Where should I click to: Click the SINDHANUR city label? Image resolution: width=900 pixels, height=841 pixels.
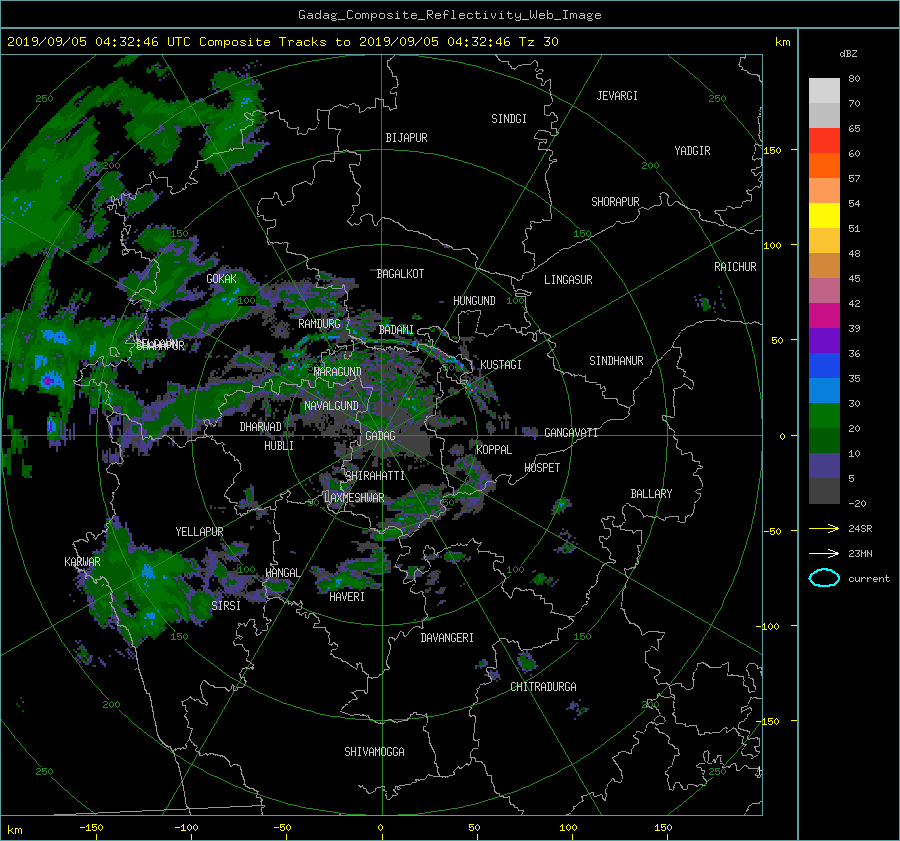[x=616, y=361]
